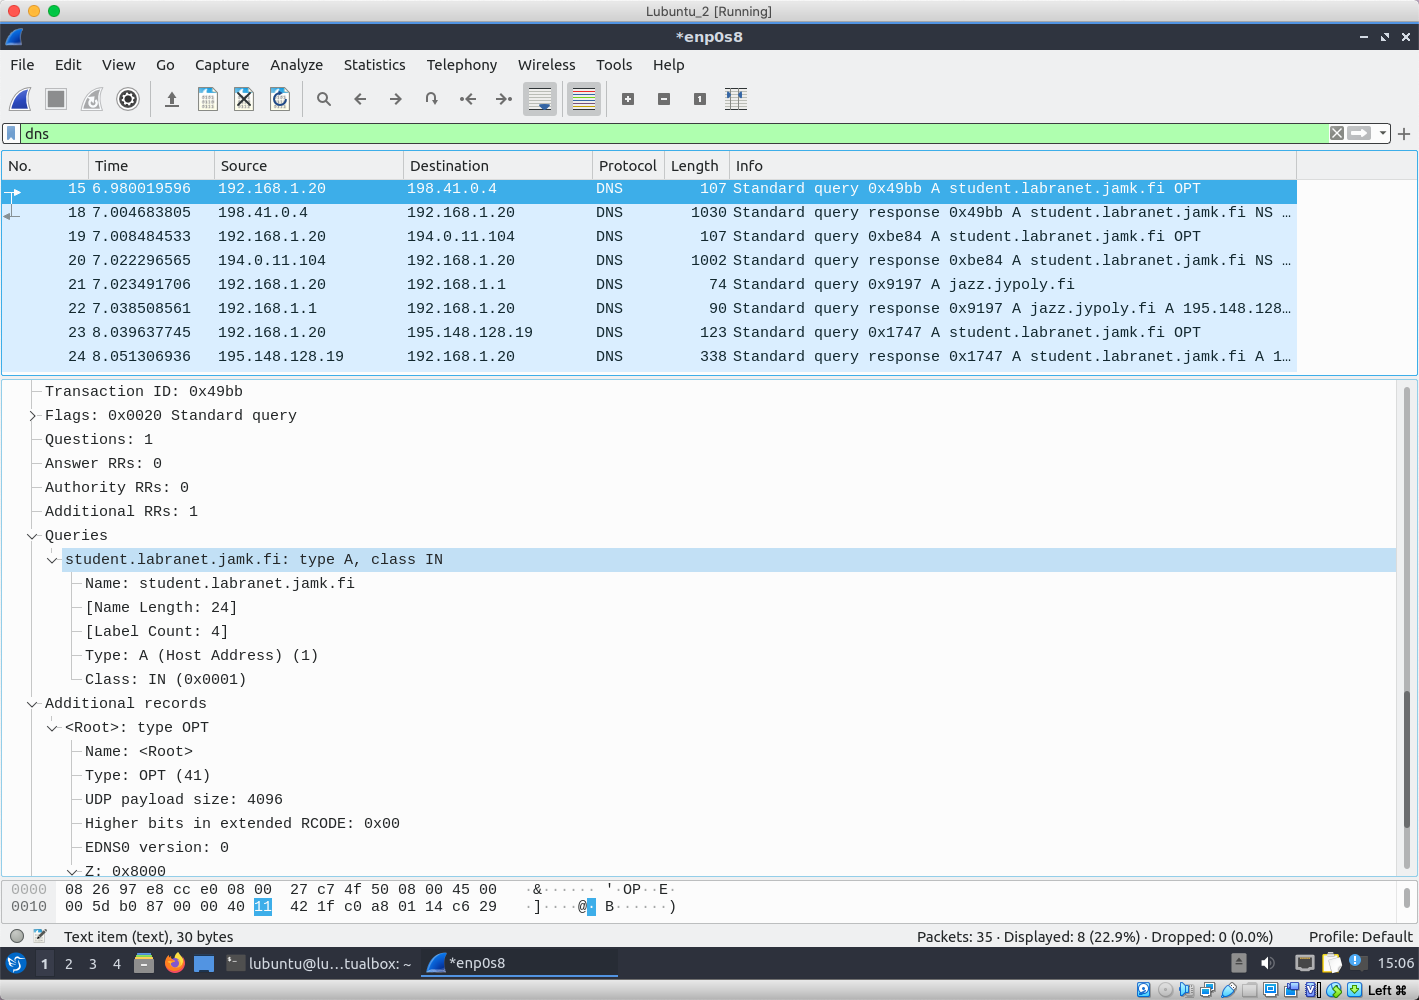This screenshot has width=1419, height=1000.
Task: Edit capture file comments icon
Action: [40, 937]
